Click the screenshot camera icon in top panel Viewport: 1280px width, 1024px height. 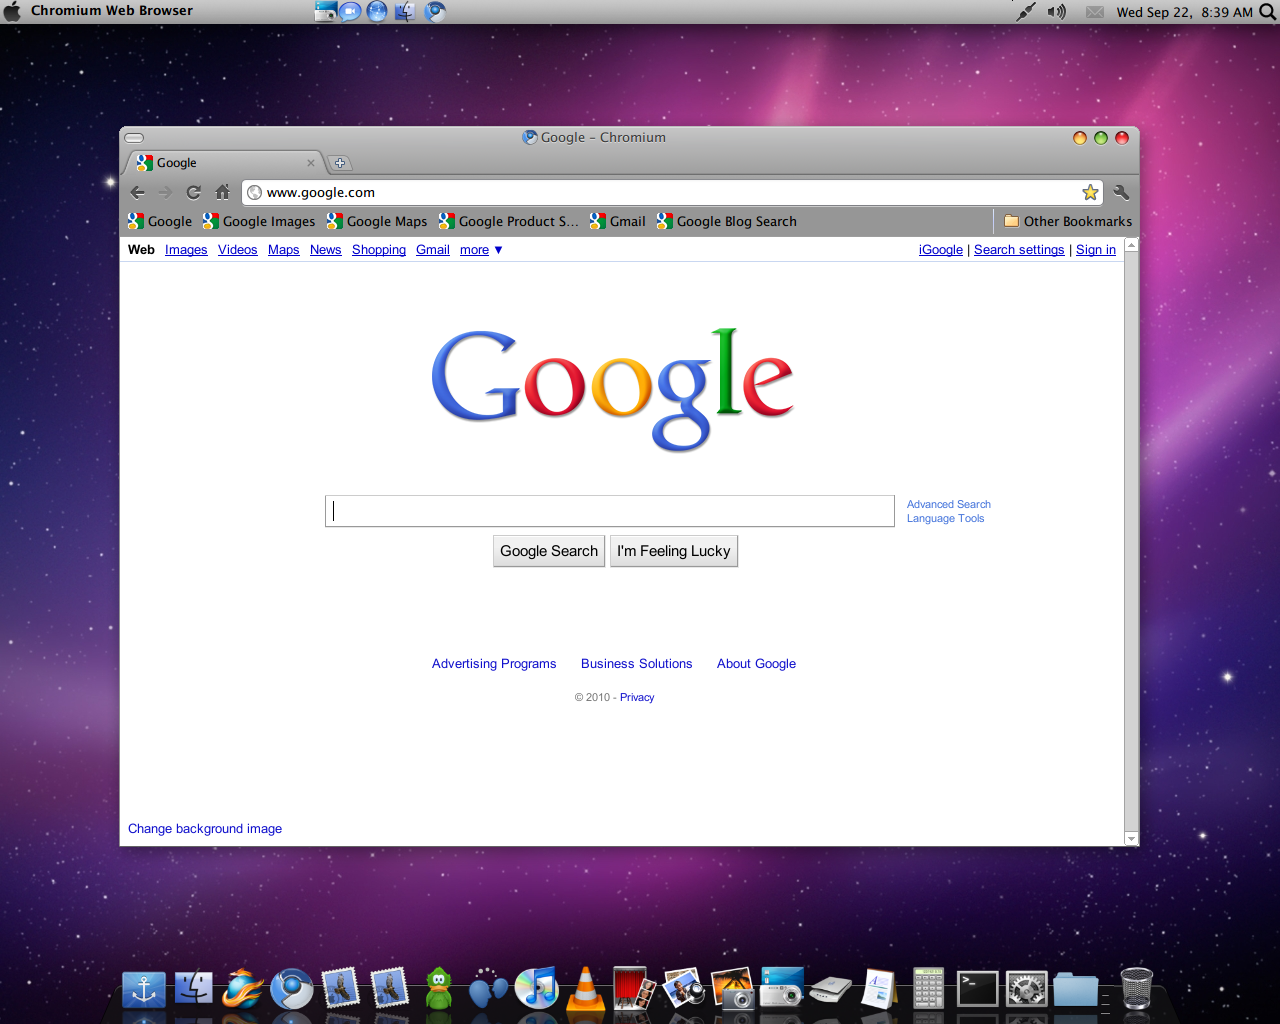coord(325,11)
